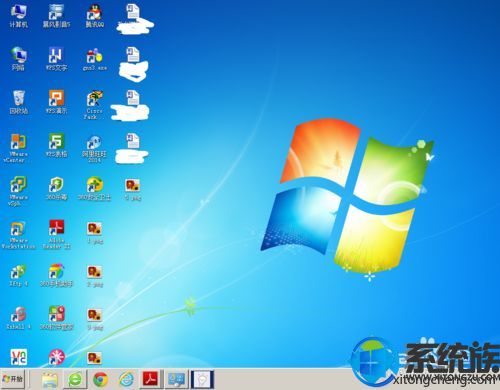The height and width of the screenshot is (390, 500).
Task: Select the 360 Software Manager colorful shortcut
Action: click(x=56, y=318)
